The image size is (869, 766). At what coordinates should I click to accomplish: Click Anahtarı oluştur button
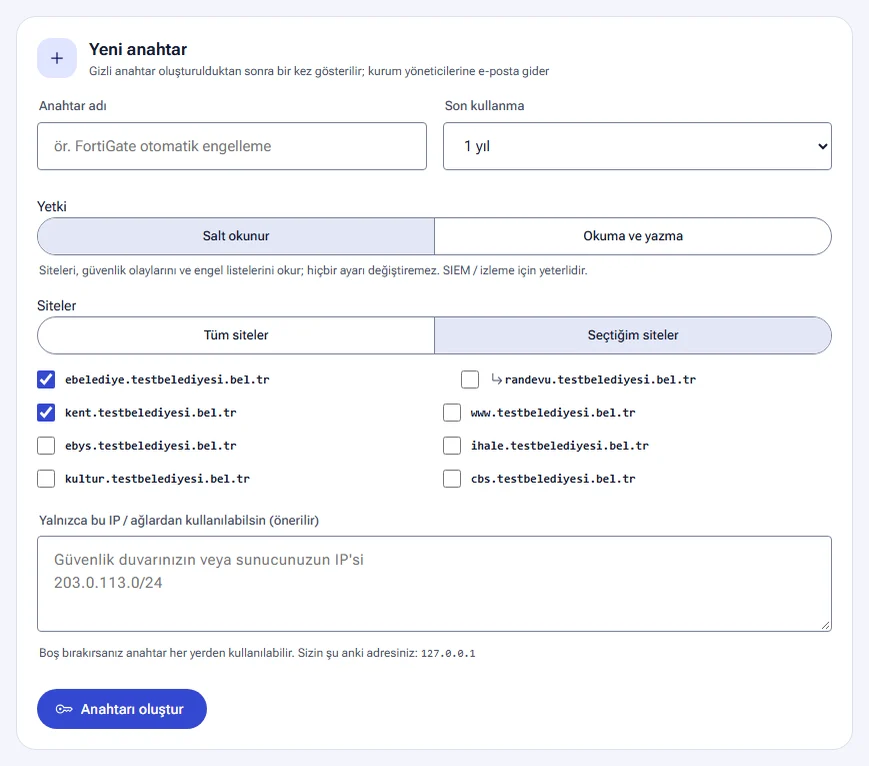pos(122,709)
